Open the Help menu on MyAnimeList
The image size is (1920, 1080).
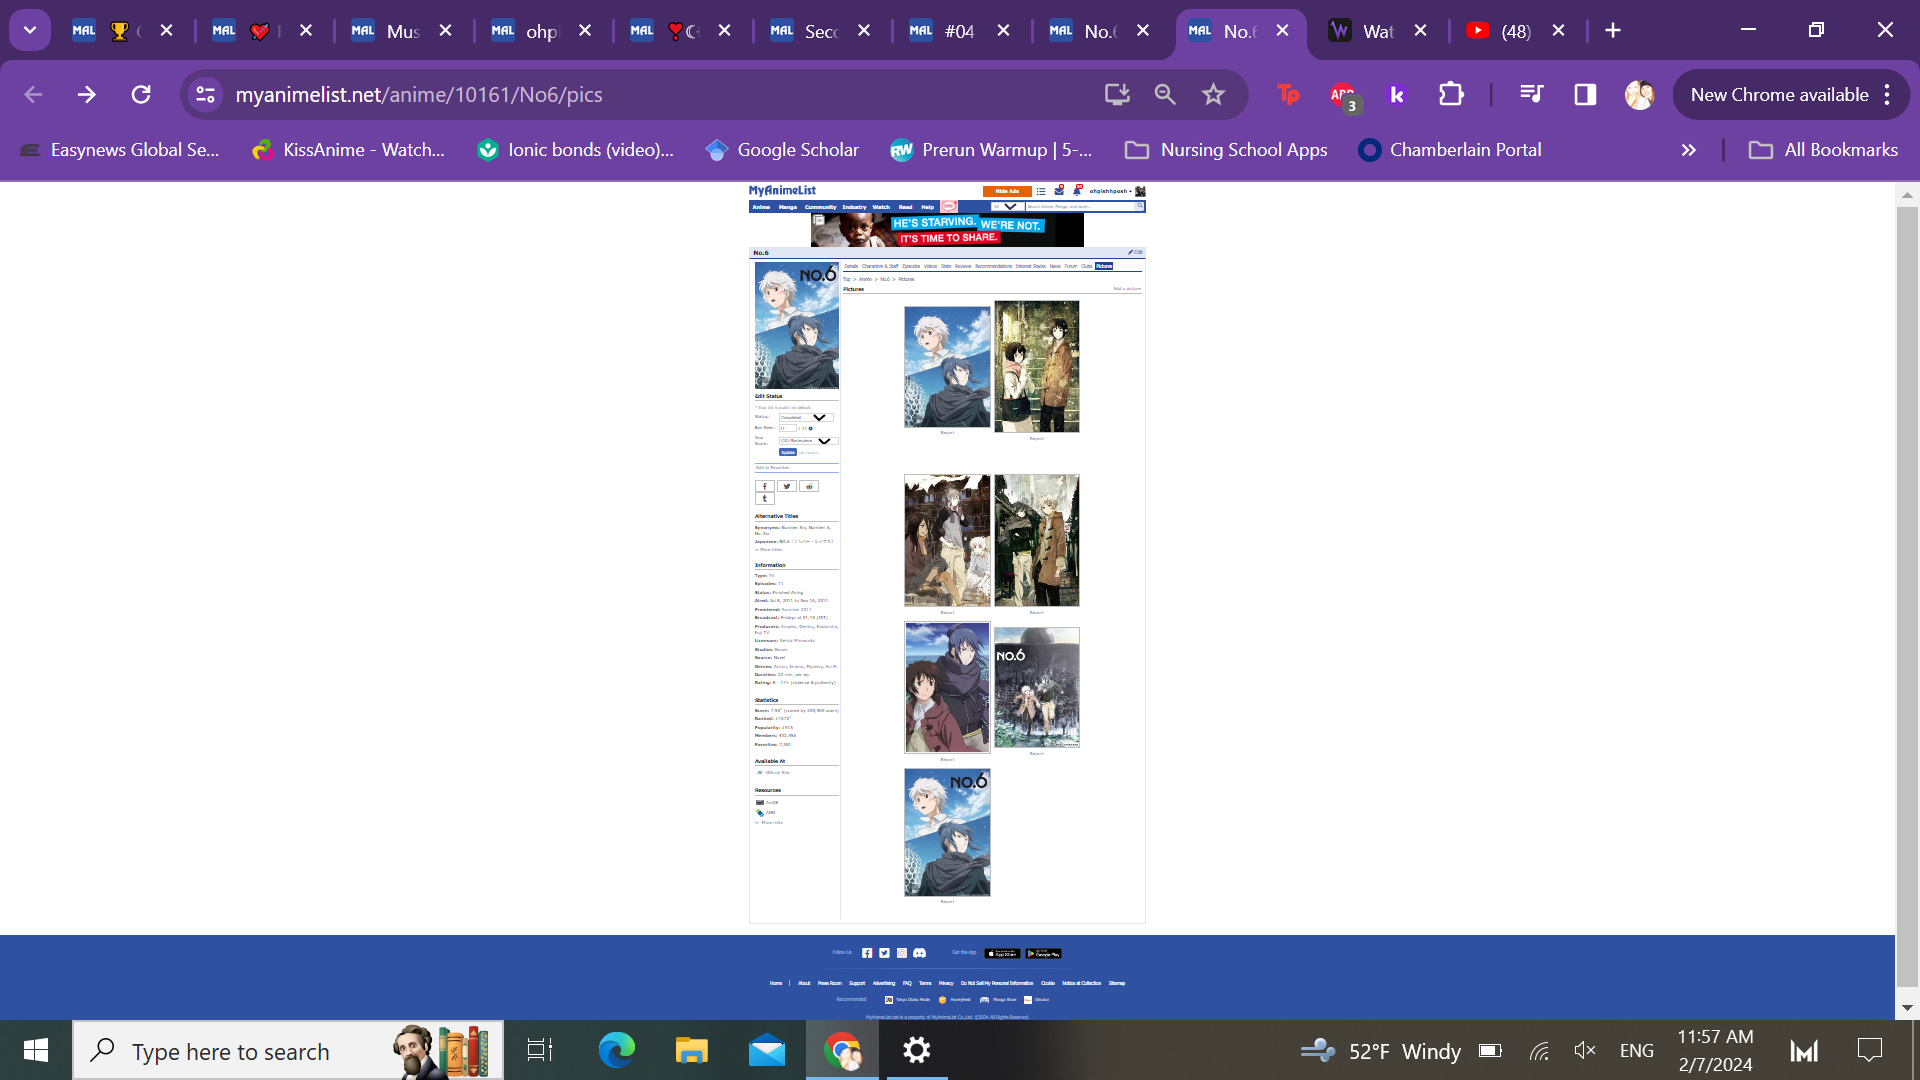(927, 207)
